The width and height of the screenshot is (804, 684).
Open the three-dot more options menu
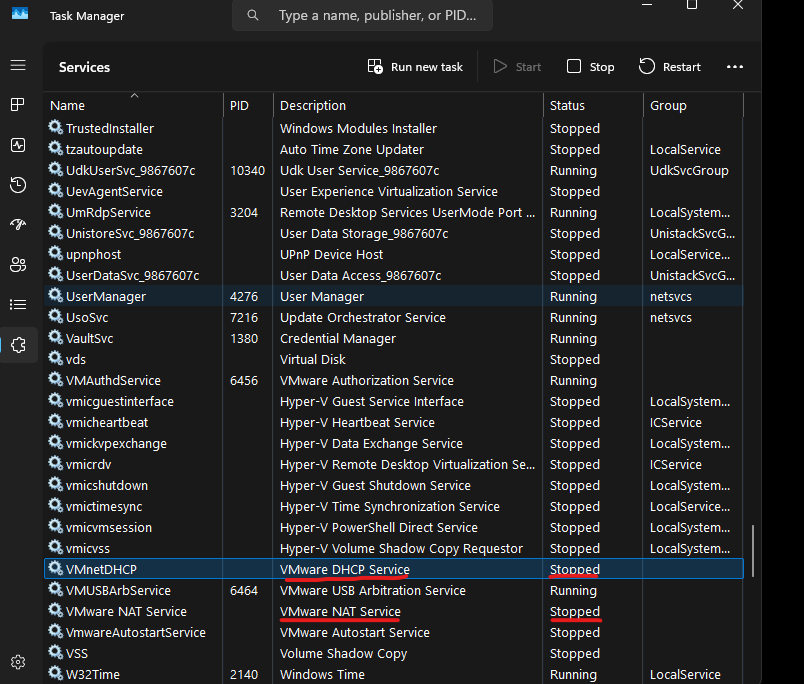tap(735, 67)
